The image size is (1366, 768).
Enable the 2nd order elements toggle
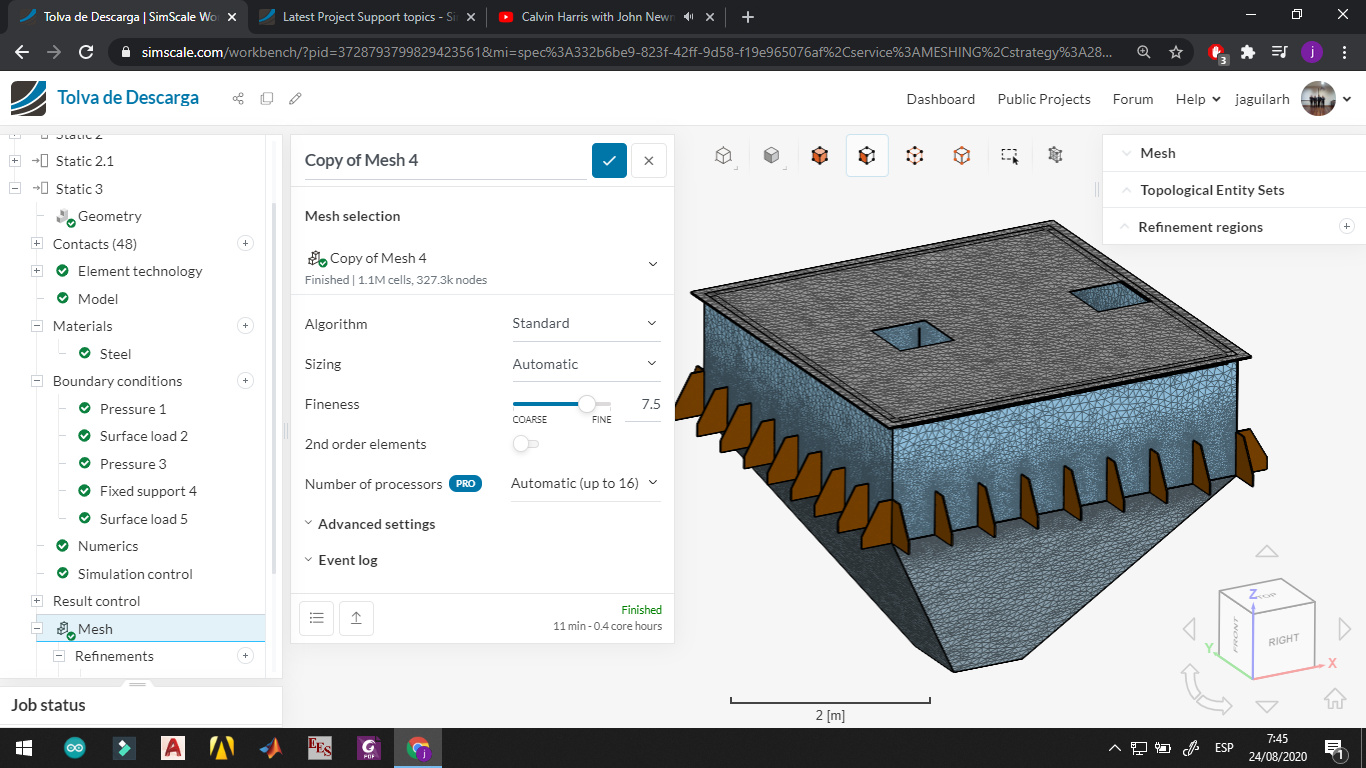click(525, 443)
